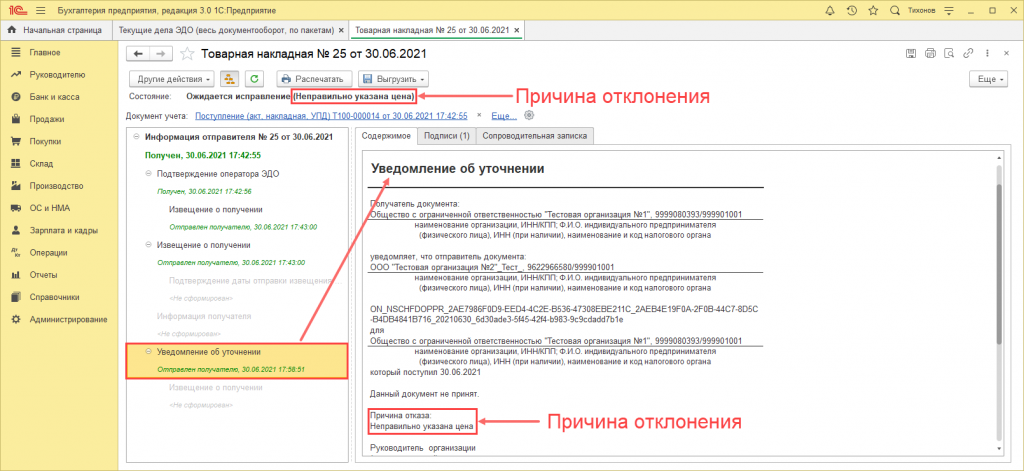The height and width of the screenshot is (471, 1024).
Task: Open the Поступление Т100-000014 accounting document link
Action: pyautogui.click(x=331, y=116)
